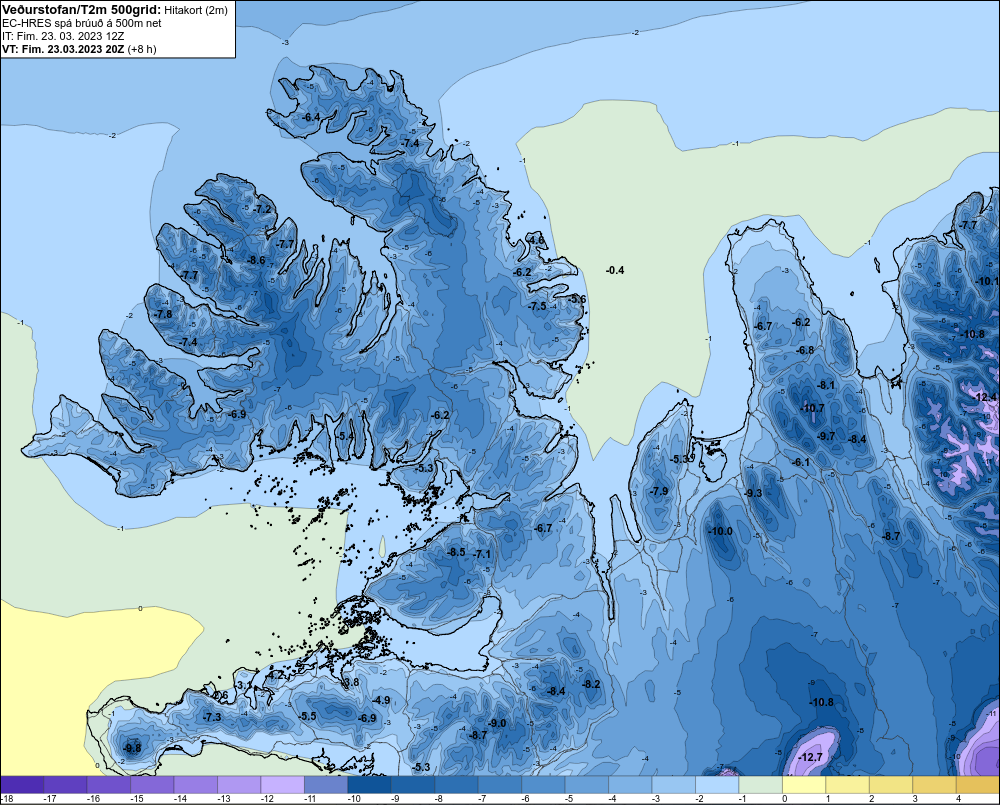Click the legend swatch between -10 and -9
The width and height of the screenshot is (1000, 805).
tap(370, 785)
